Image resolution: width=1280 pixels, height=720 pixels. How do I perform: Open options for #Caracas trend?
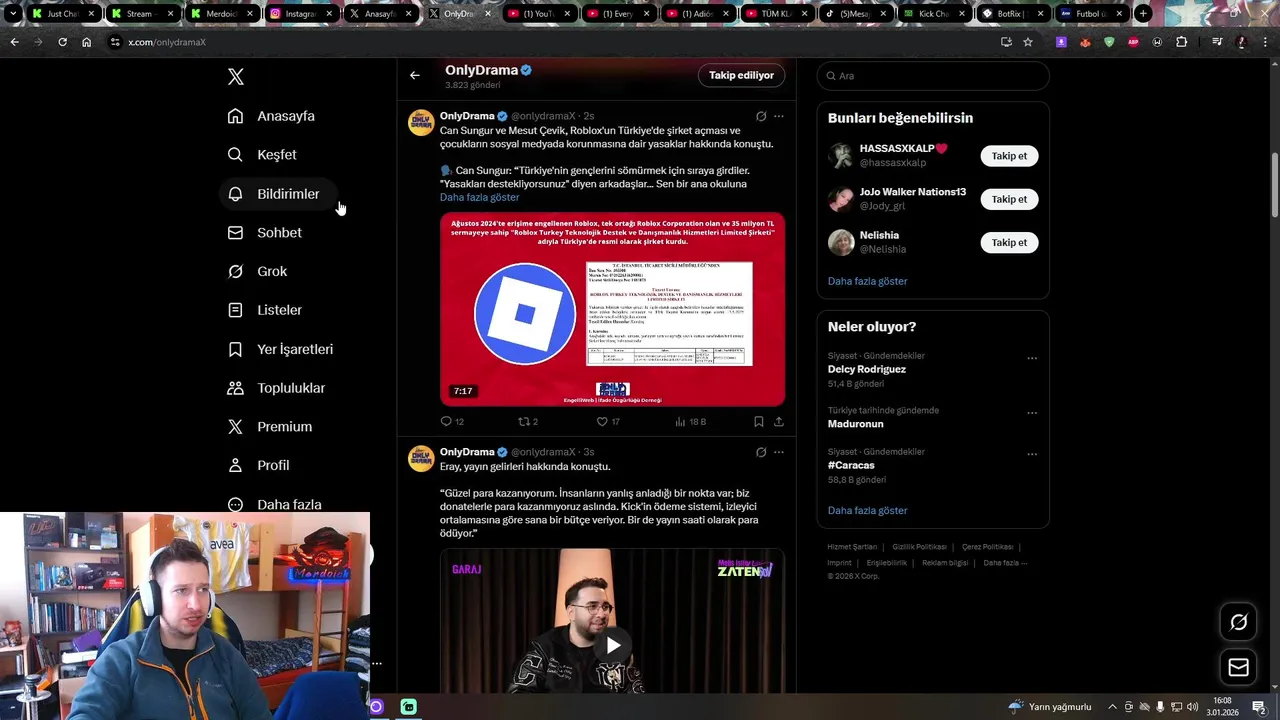coord(1032,454)
